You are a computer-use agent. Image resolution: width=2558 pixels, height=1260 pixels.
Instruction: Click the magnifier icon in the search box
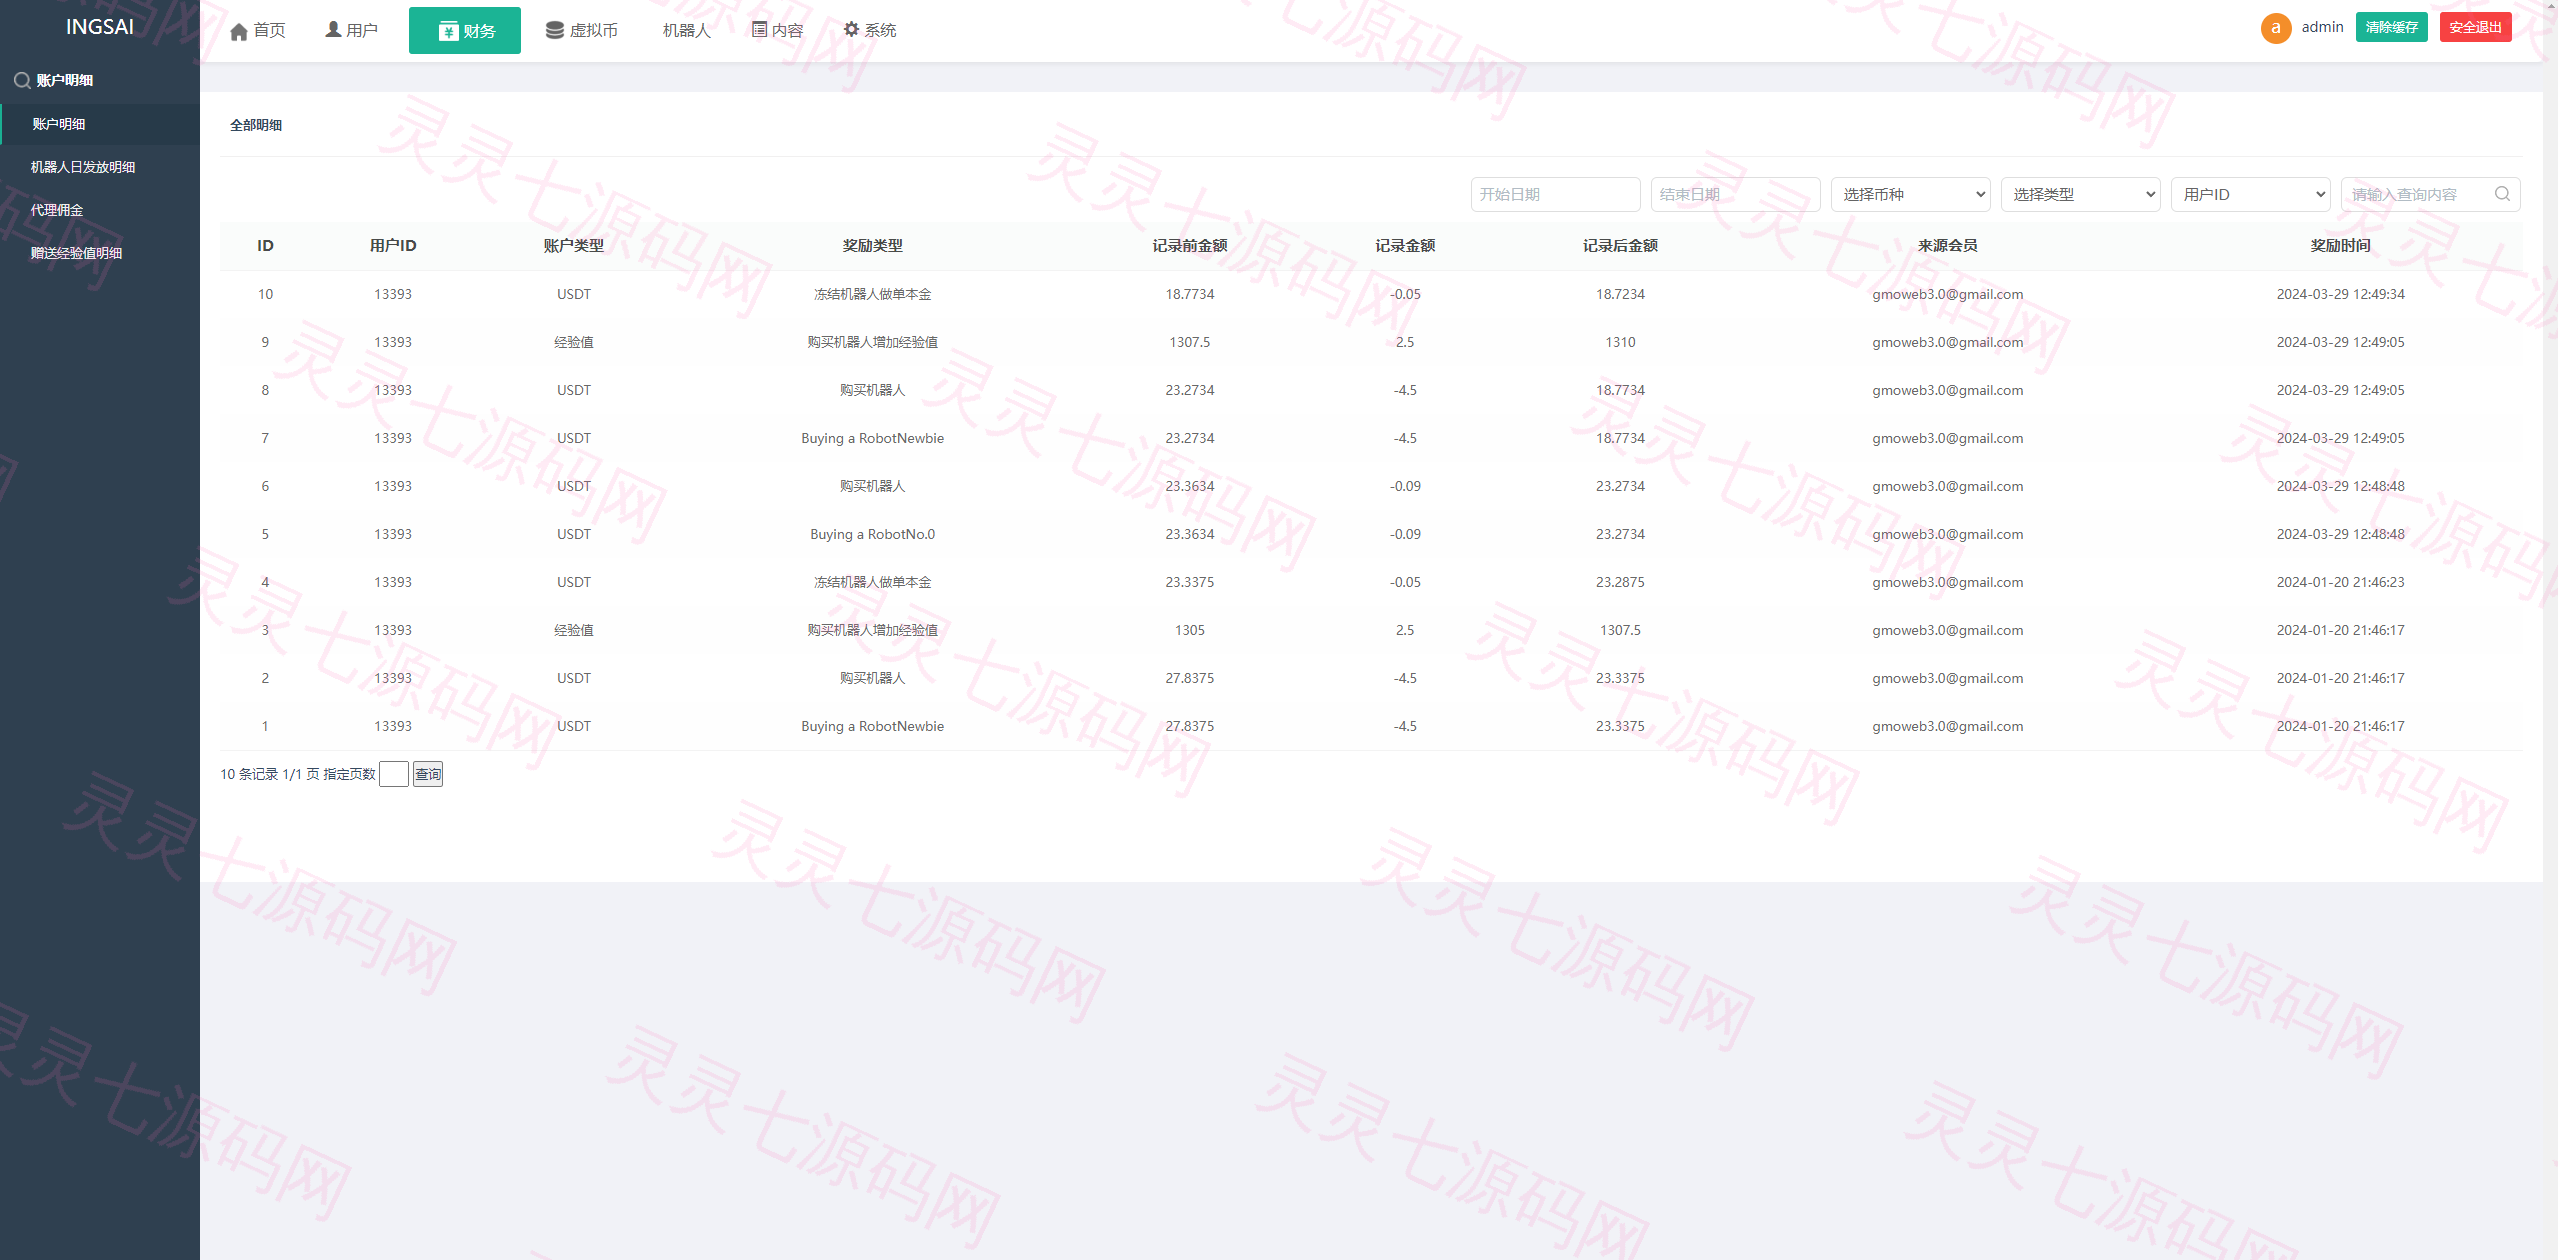[x=2502, y=194]
